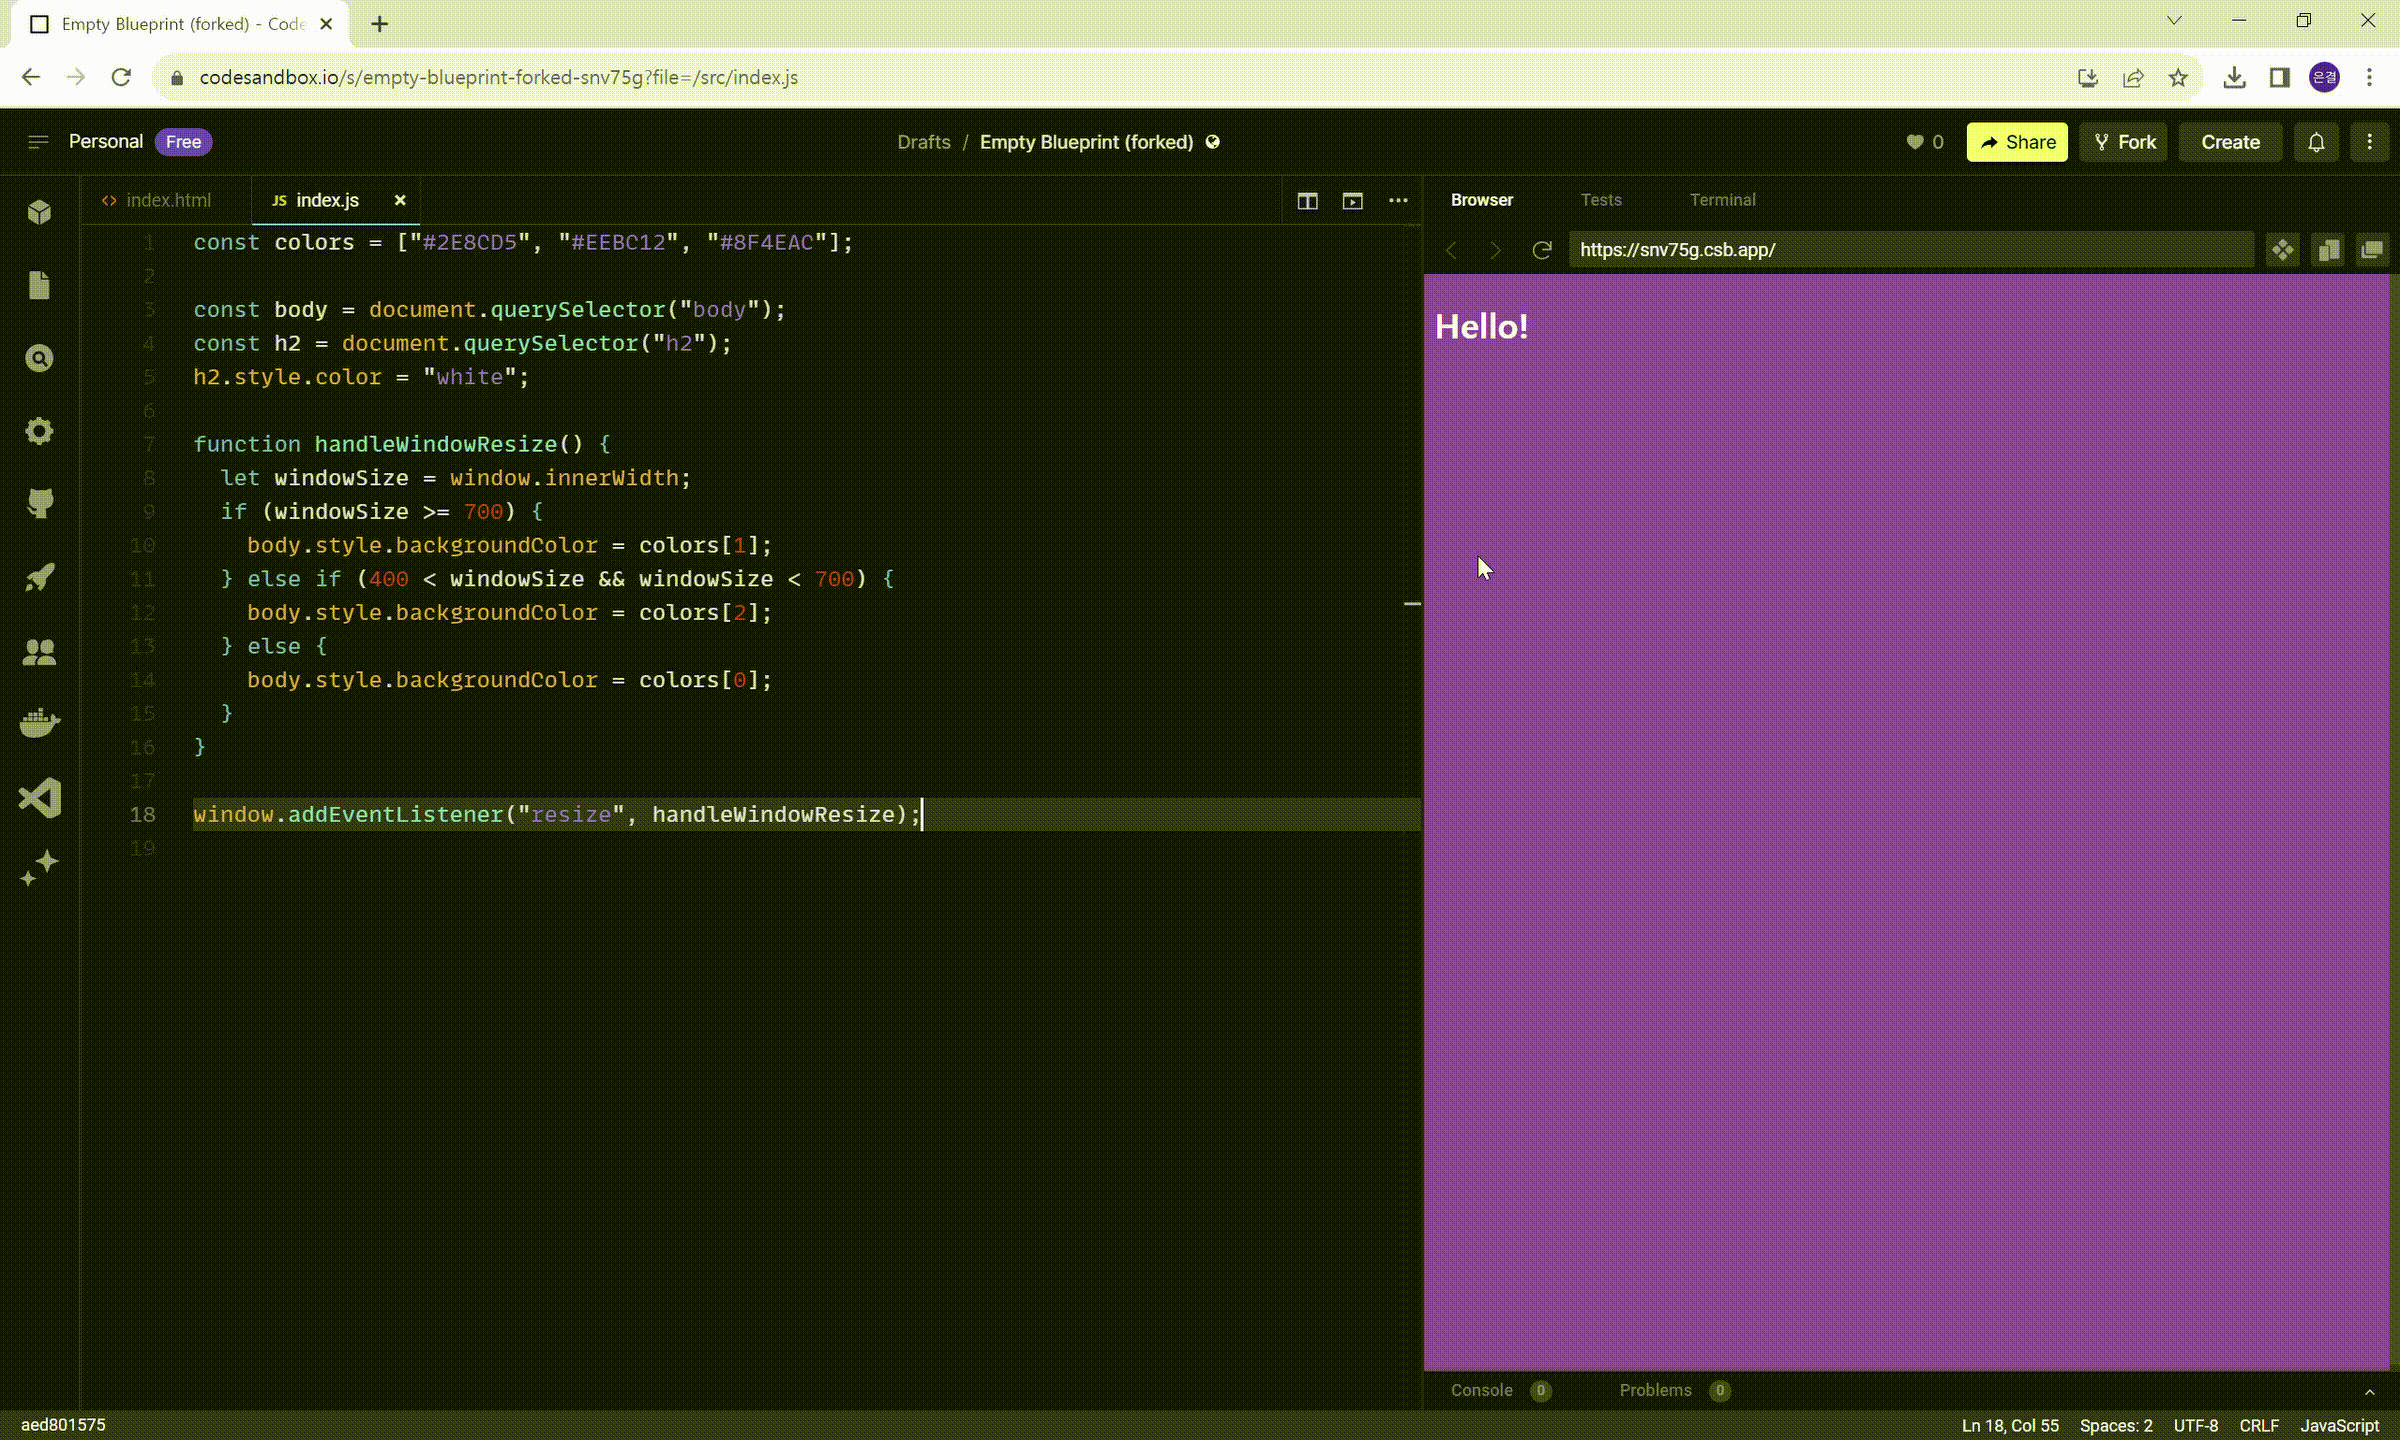This screenshot has width=2400, height=1440.
Task: Switch to the index.html tab
Action: [167, 200]
